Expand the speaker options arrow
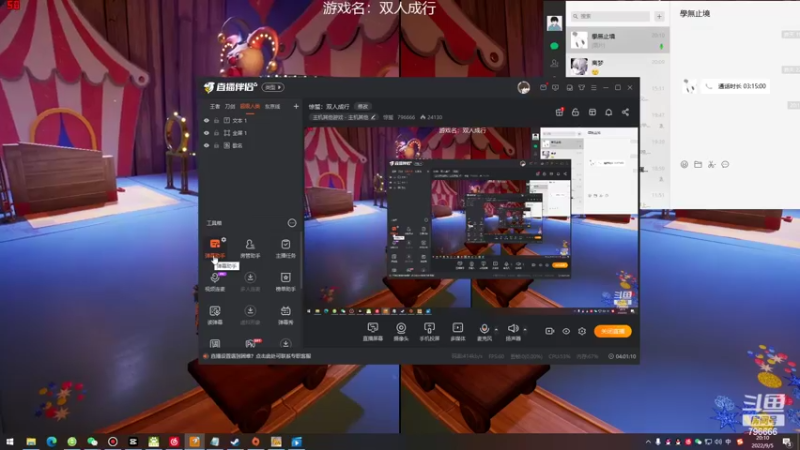 tap(525, 330)
